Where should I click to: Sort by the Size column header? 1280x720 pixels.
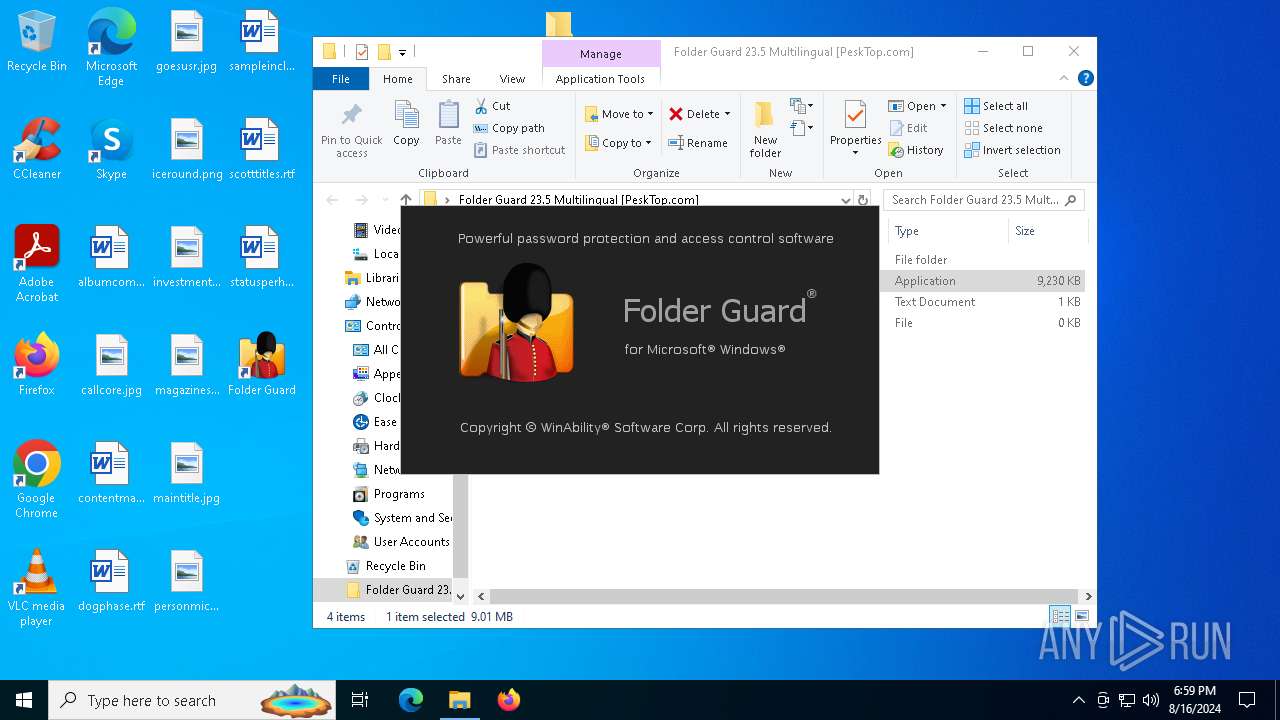[1047, 231]
